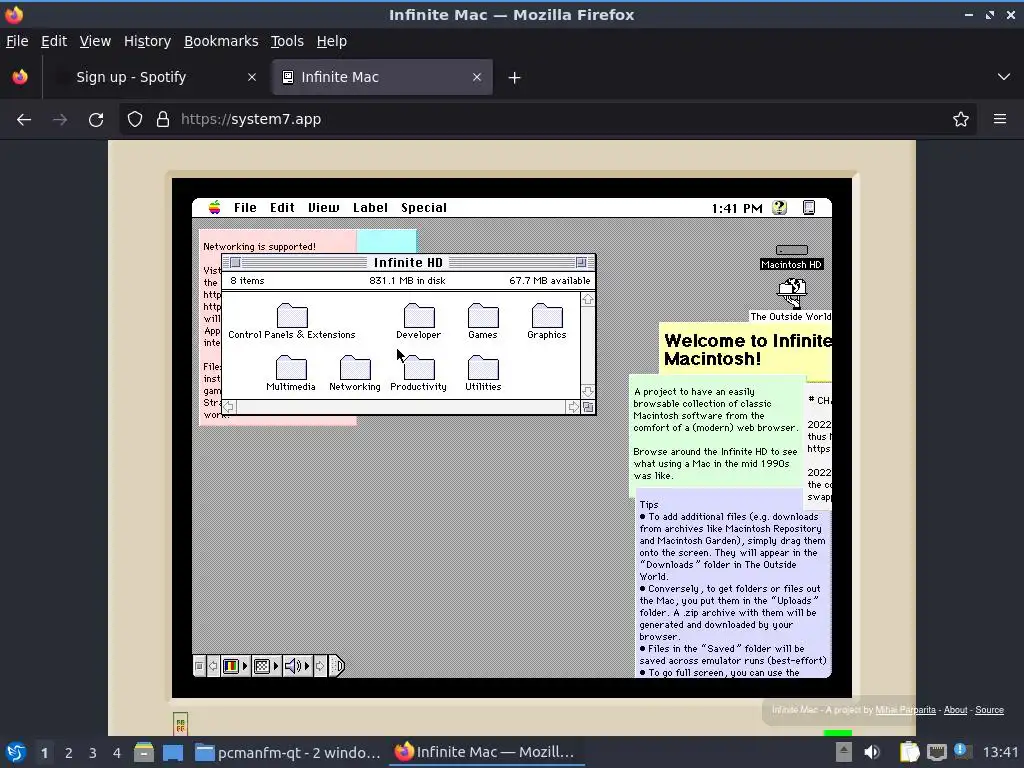Click the clipboard manager tray icon

coord(909,752)
